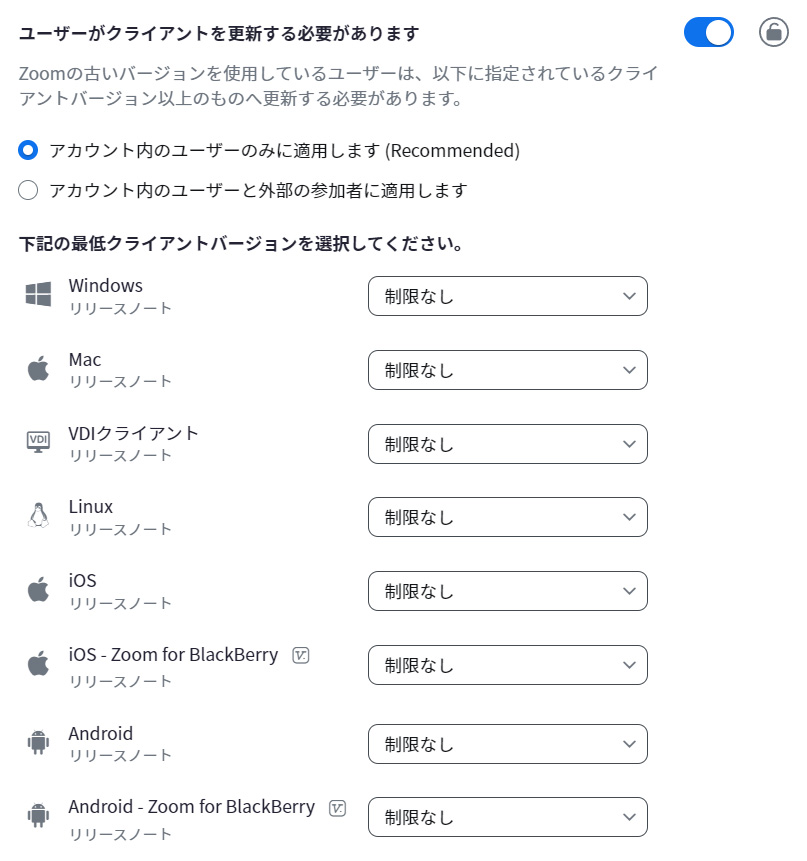Select radio for users and external participants
Screen dimensions: 807x861
click(x=28, y=190)
